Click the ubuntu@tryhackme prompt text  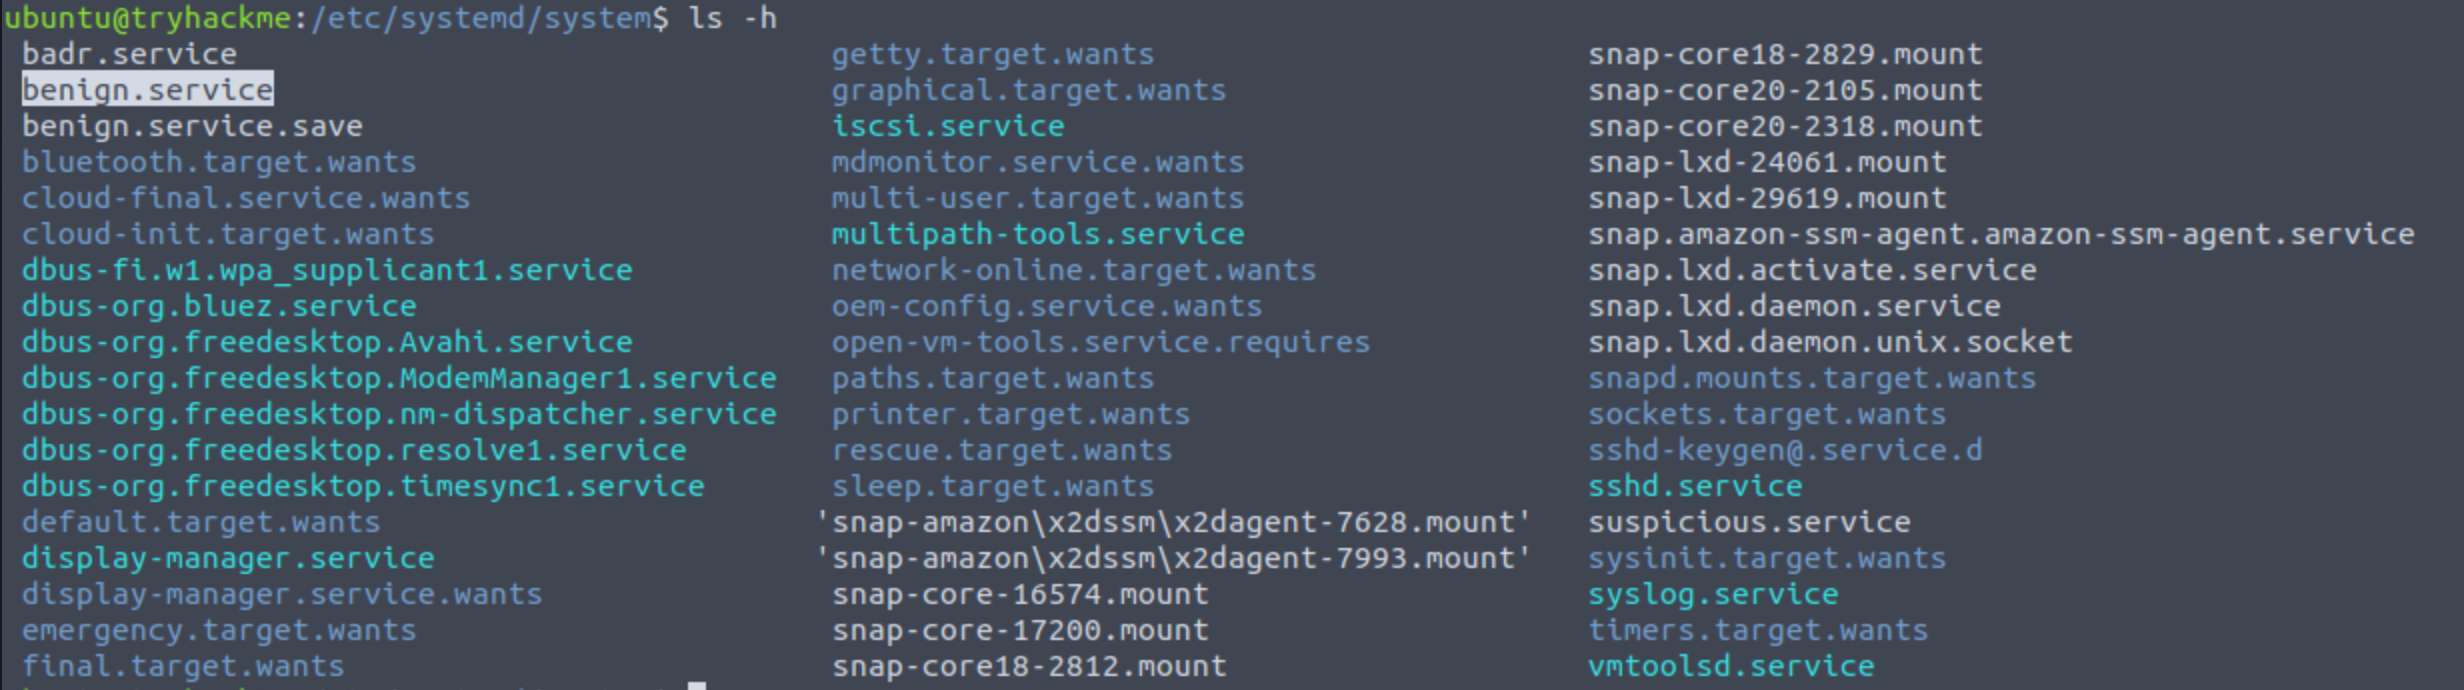pyautogui.click(x=147, y=18)
